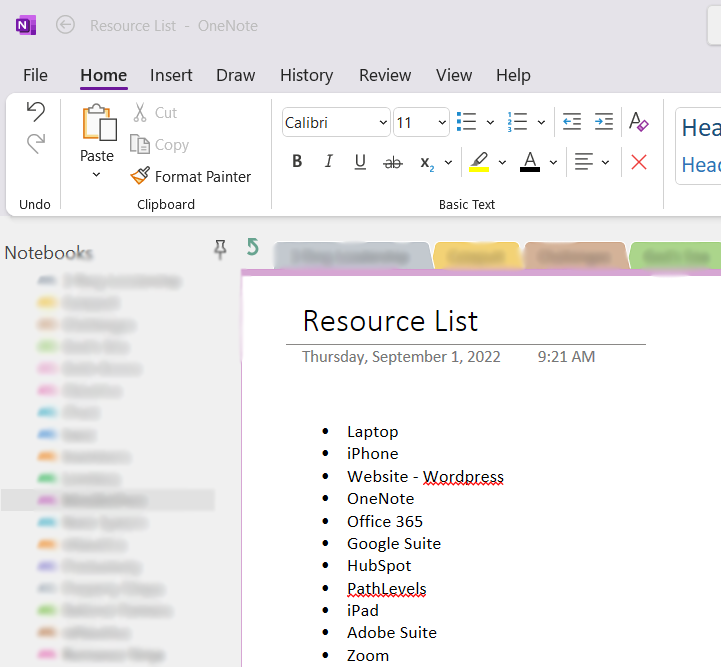Click the Resource List page title

(390, 320)
